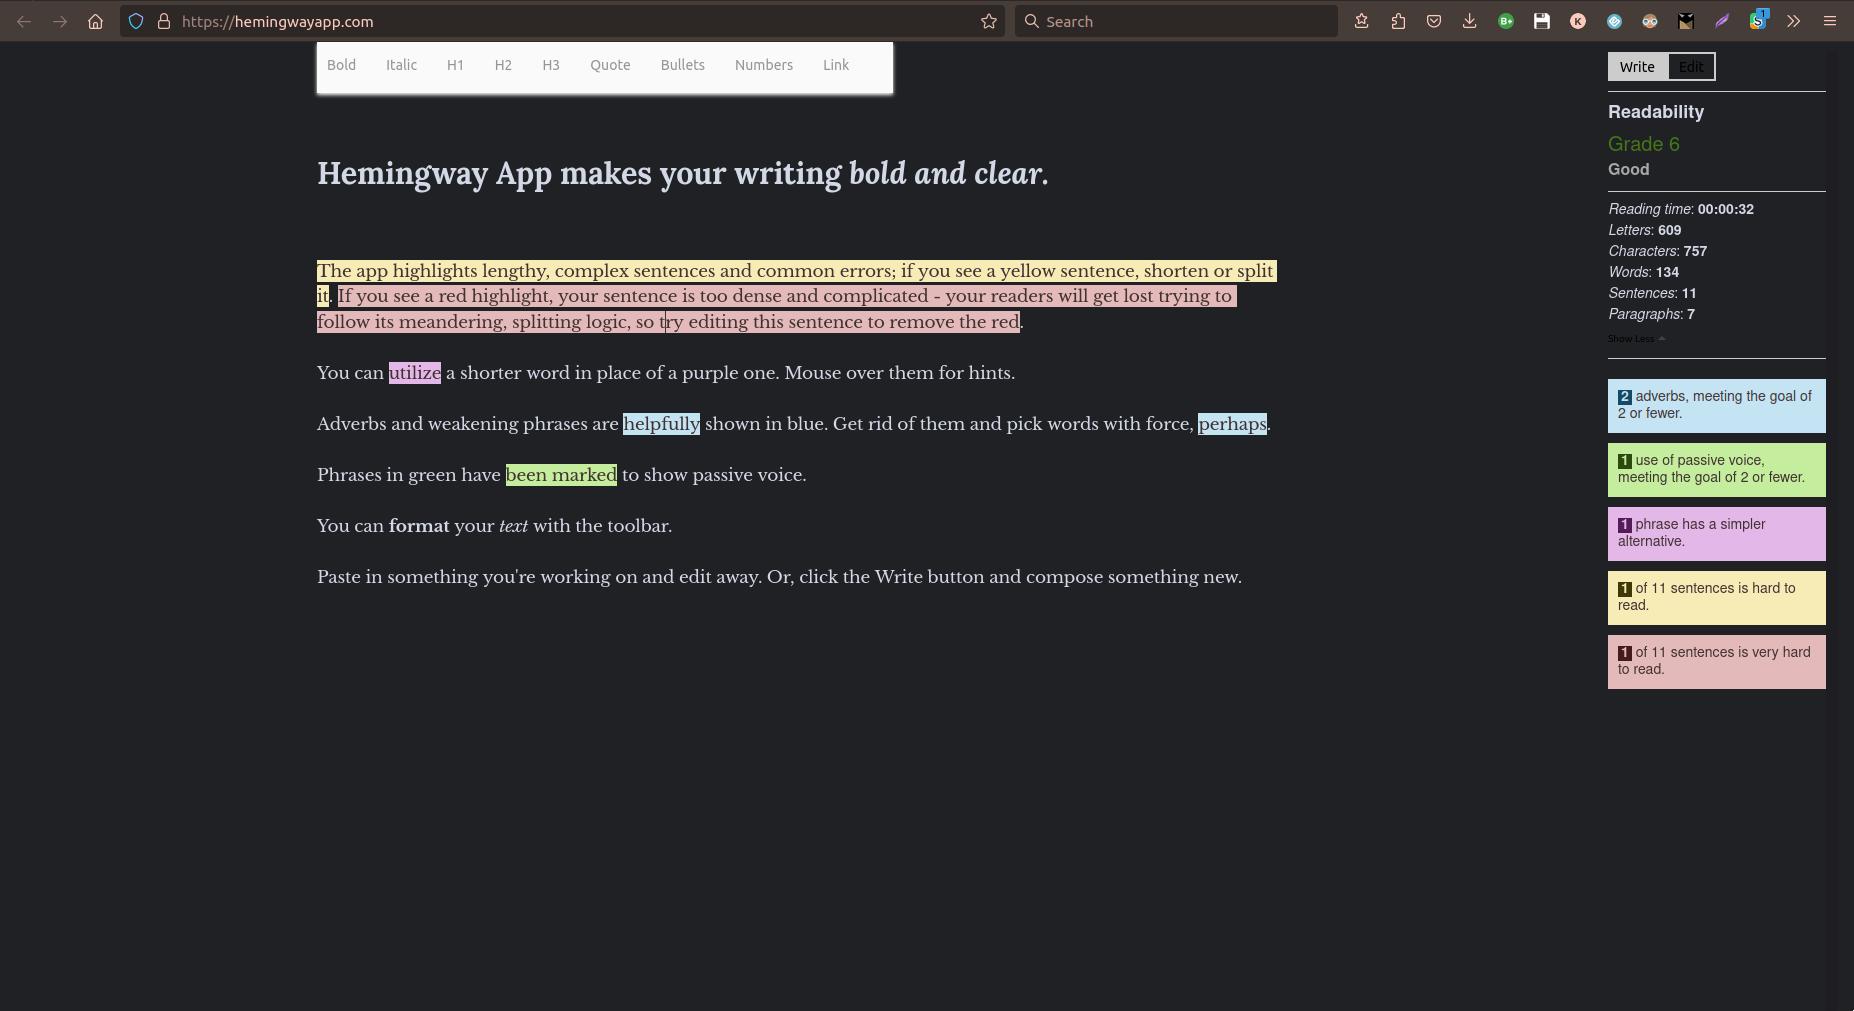1854x1011 pixels.
Task: Click the italic word text in paragraph
Action: click(513, 526)
